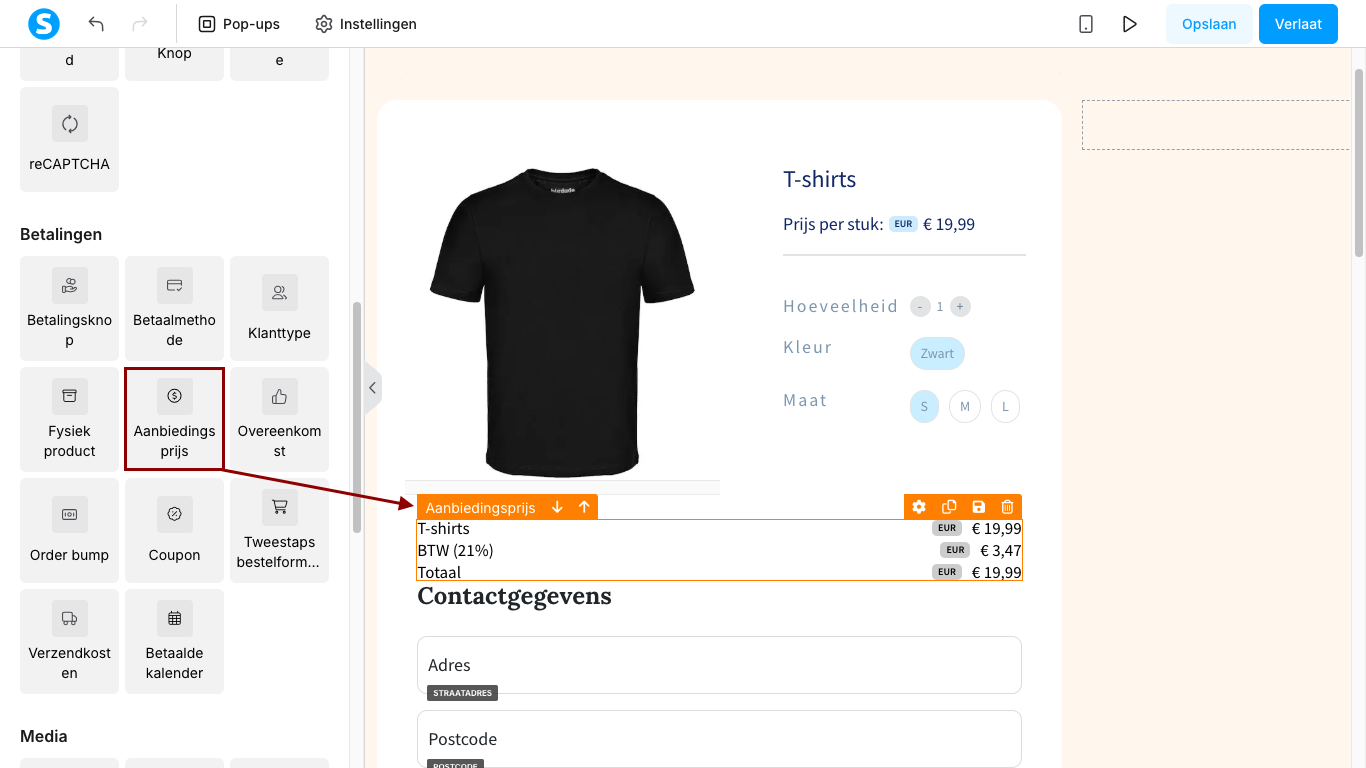
Task: Click the Totaal row label
Action: (x=439, y=572)
